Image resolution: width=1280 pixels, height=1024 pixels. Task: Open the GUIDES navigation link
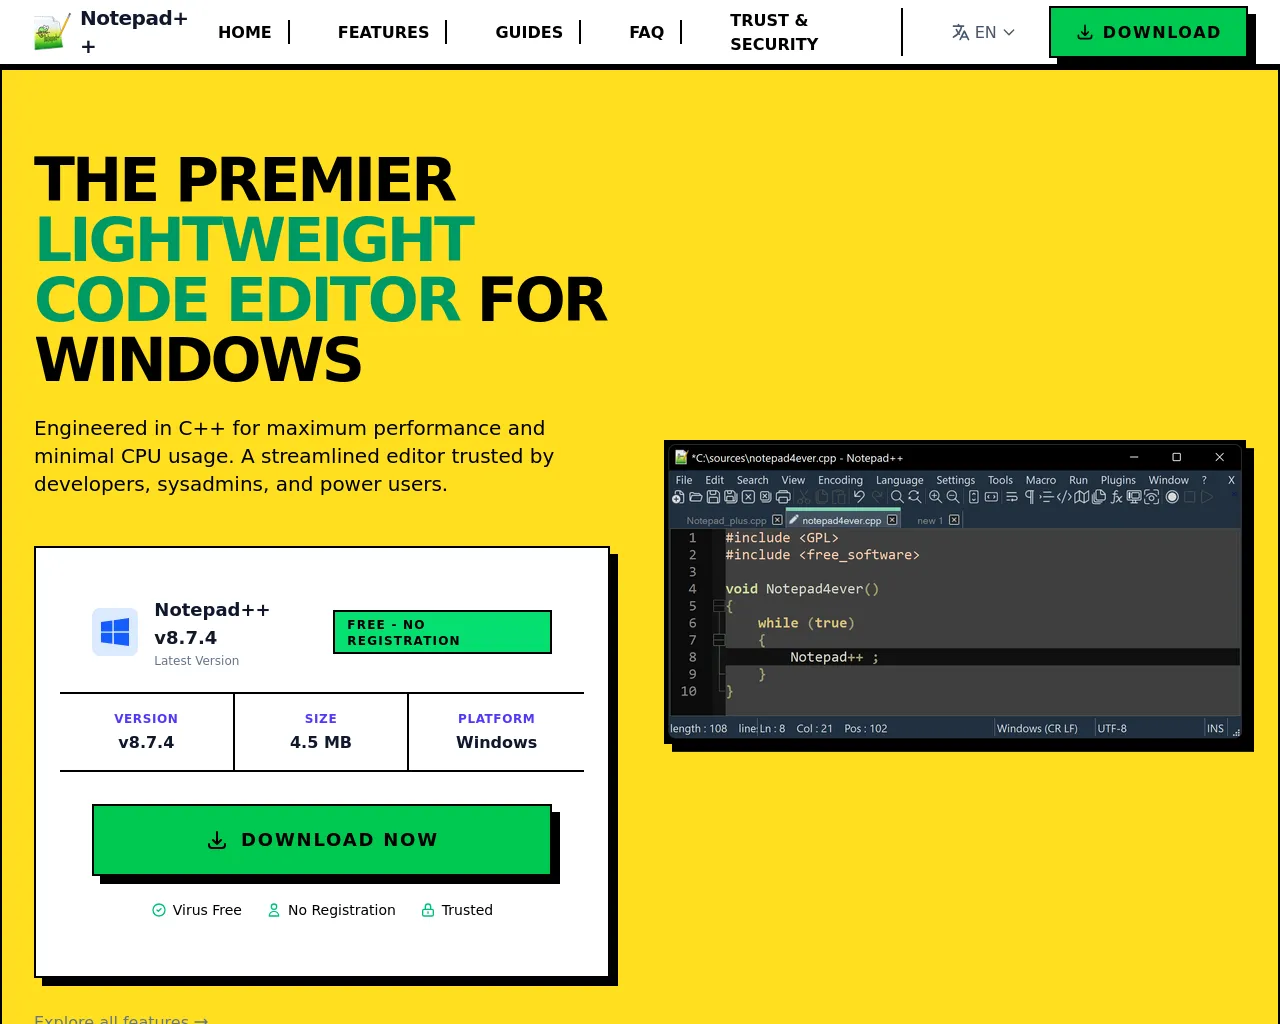pos(529,32)
